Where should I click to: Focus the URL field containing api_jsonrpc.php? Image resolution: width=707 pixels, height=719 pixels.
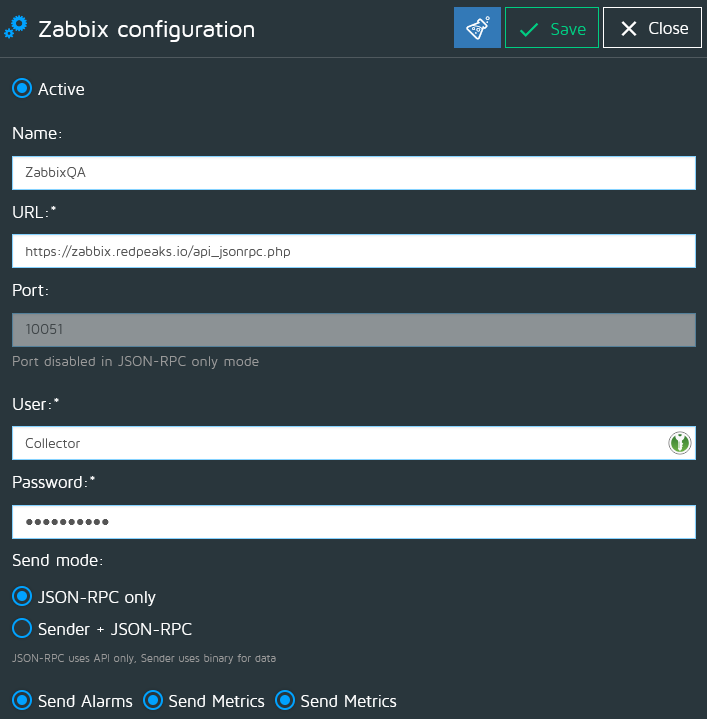coord(353,251)
